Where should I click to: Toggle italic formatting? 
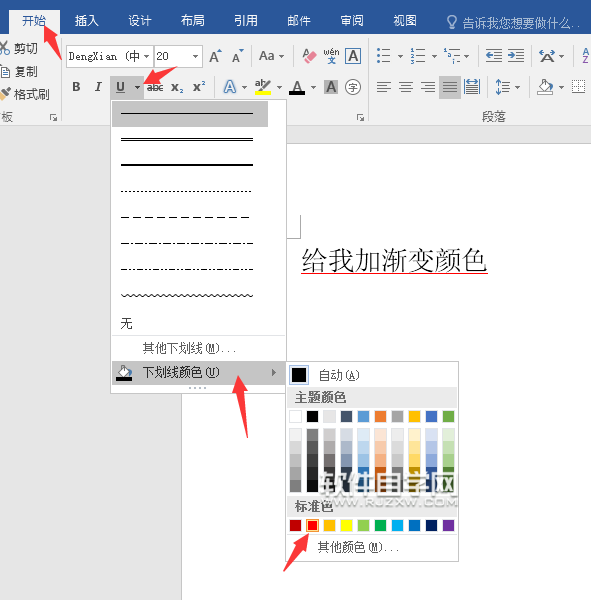(x=98, y=87)
